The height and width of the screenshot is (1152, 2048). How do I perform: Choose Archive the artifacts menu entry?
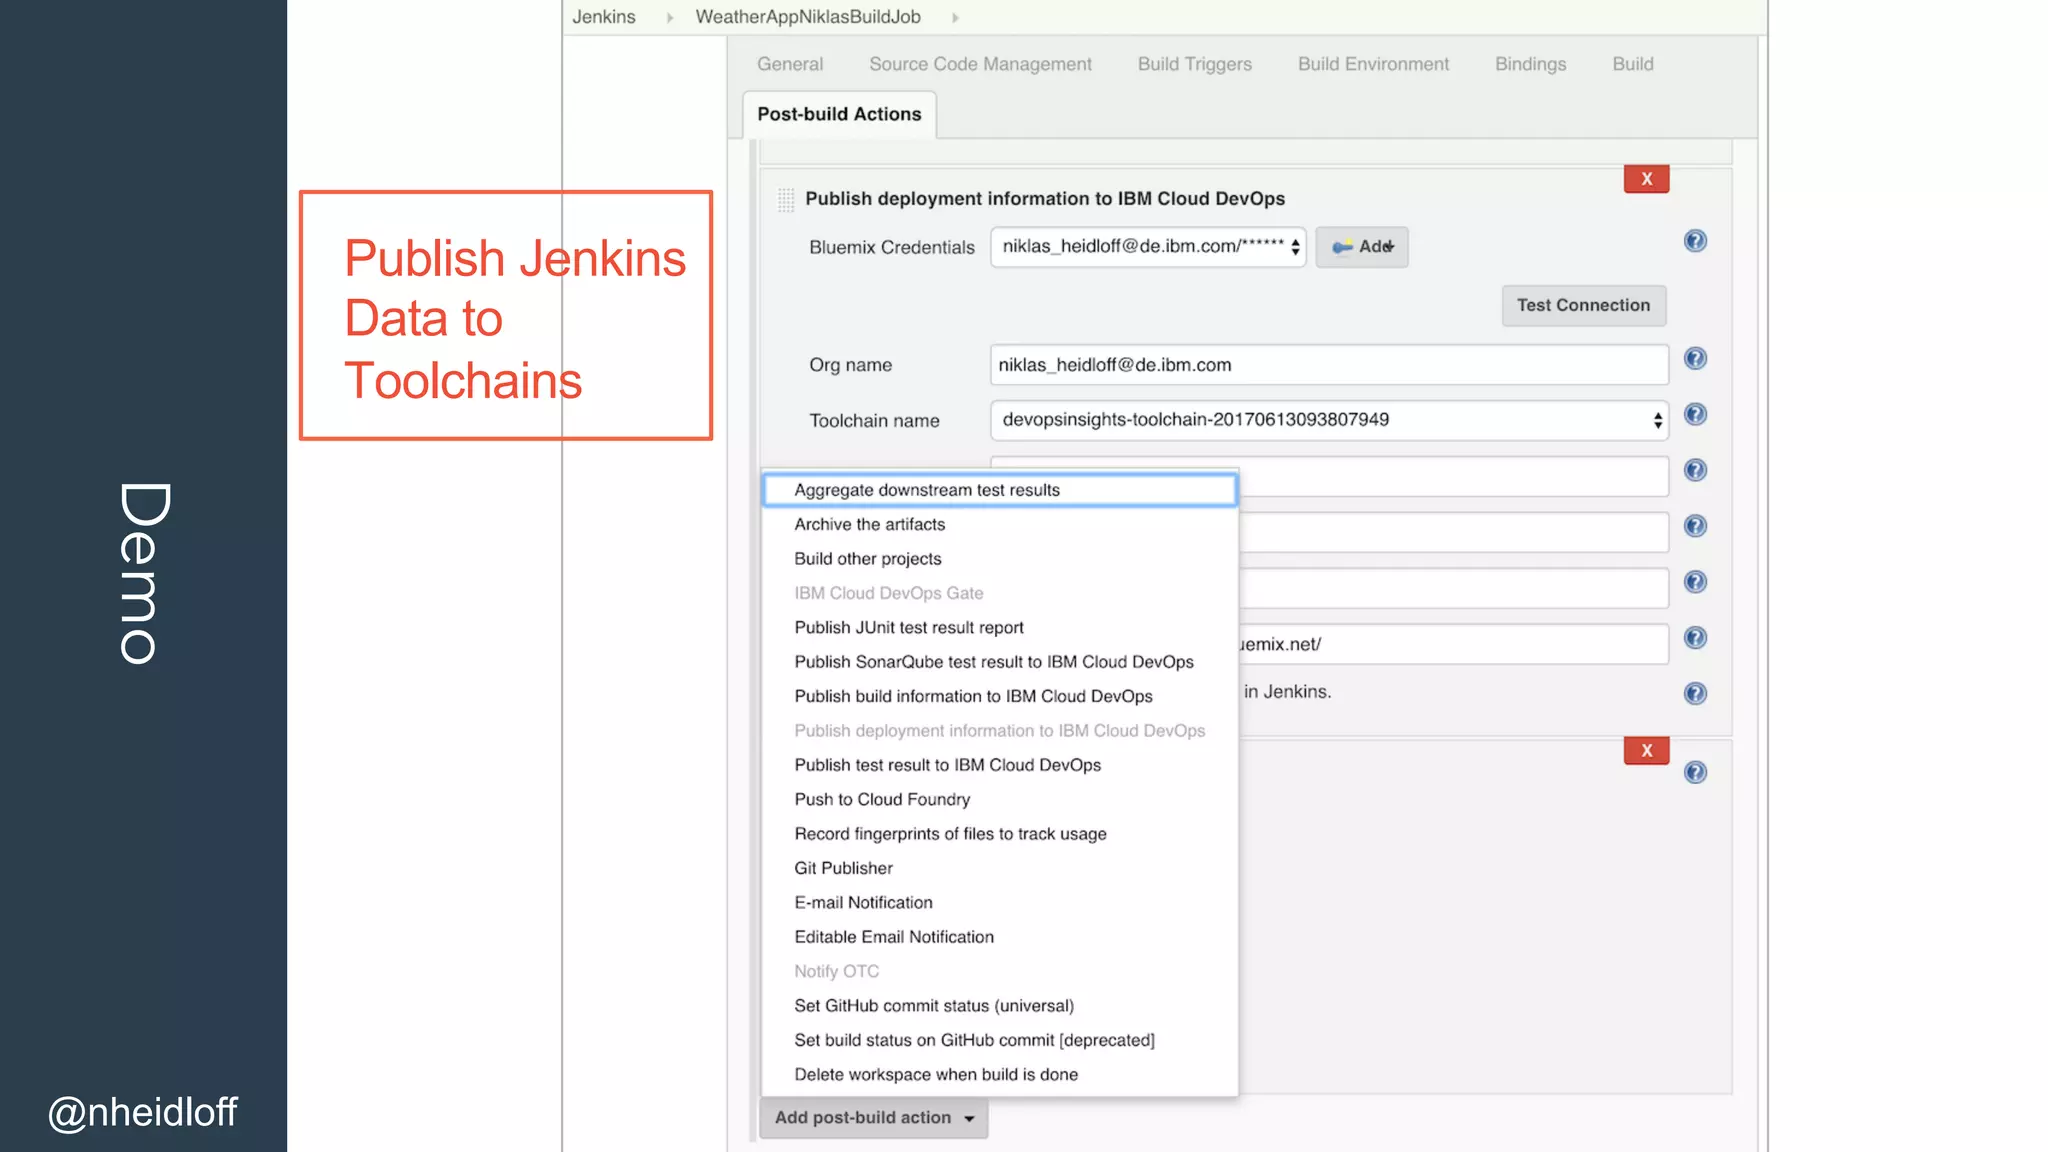[1000, 524]
